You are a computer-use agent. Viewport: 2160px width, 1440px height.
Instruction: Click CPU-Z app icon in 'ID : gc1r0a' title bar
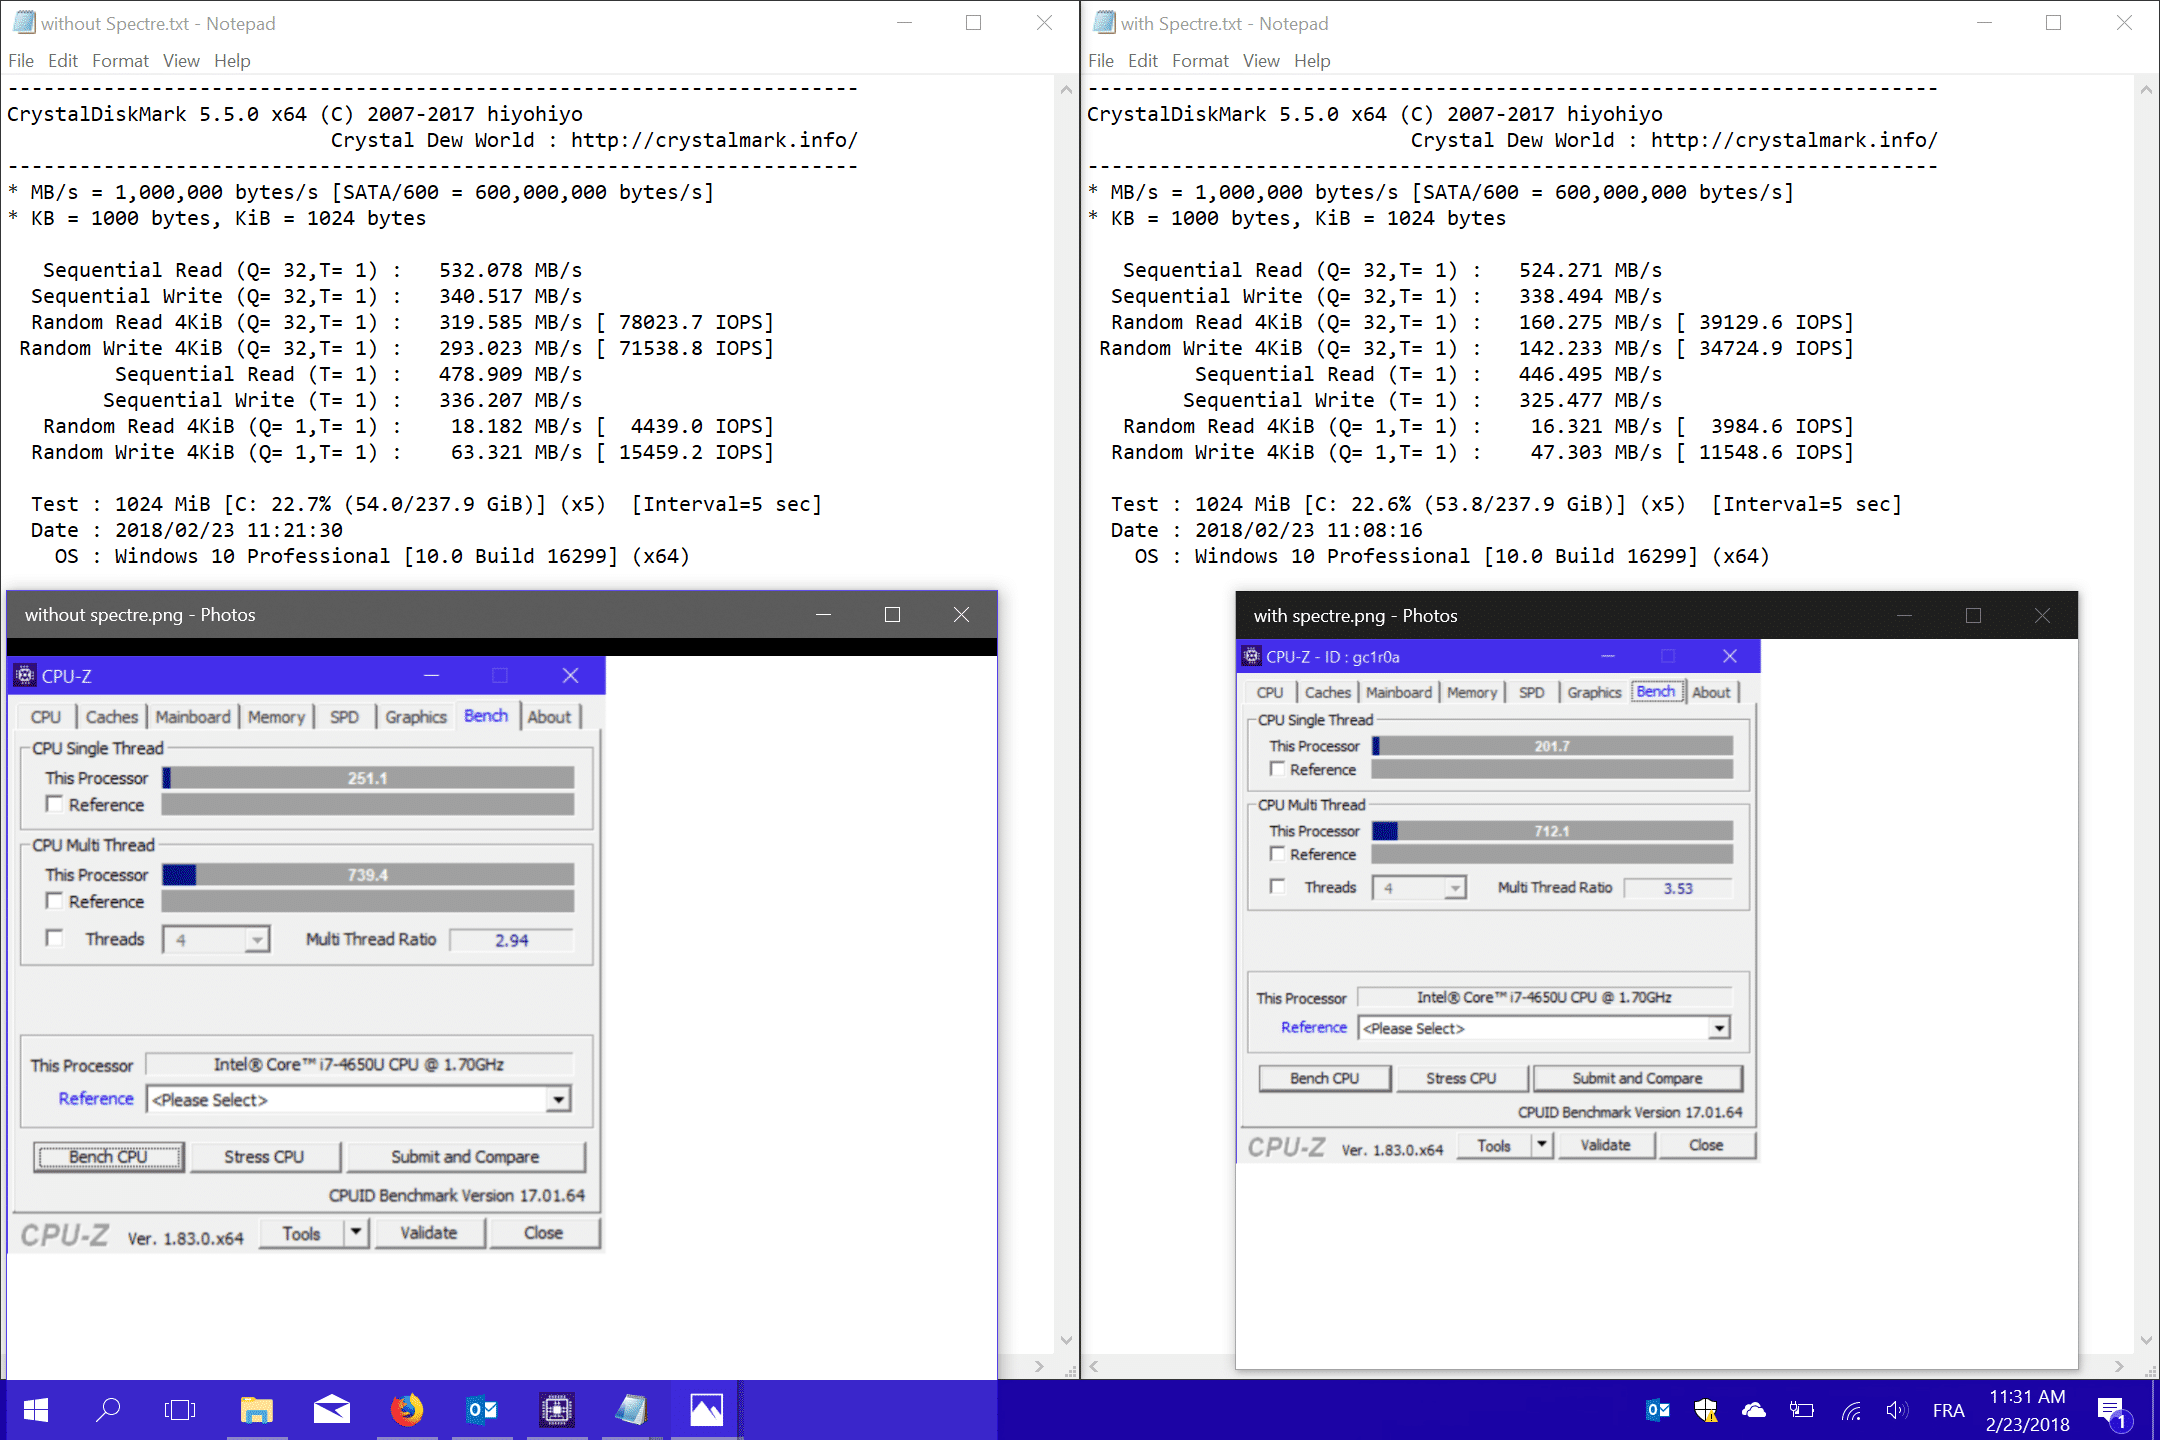click(1251, 656)
